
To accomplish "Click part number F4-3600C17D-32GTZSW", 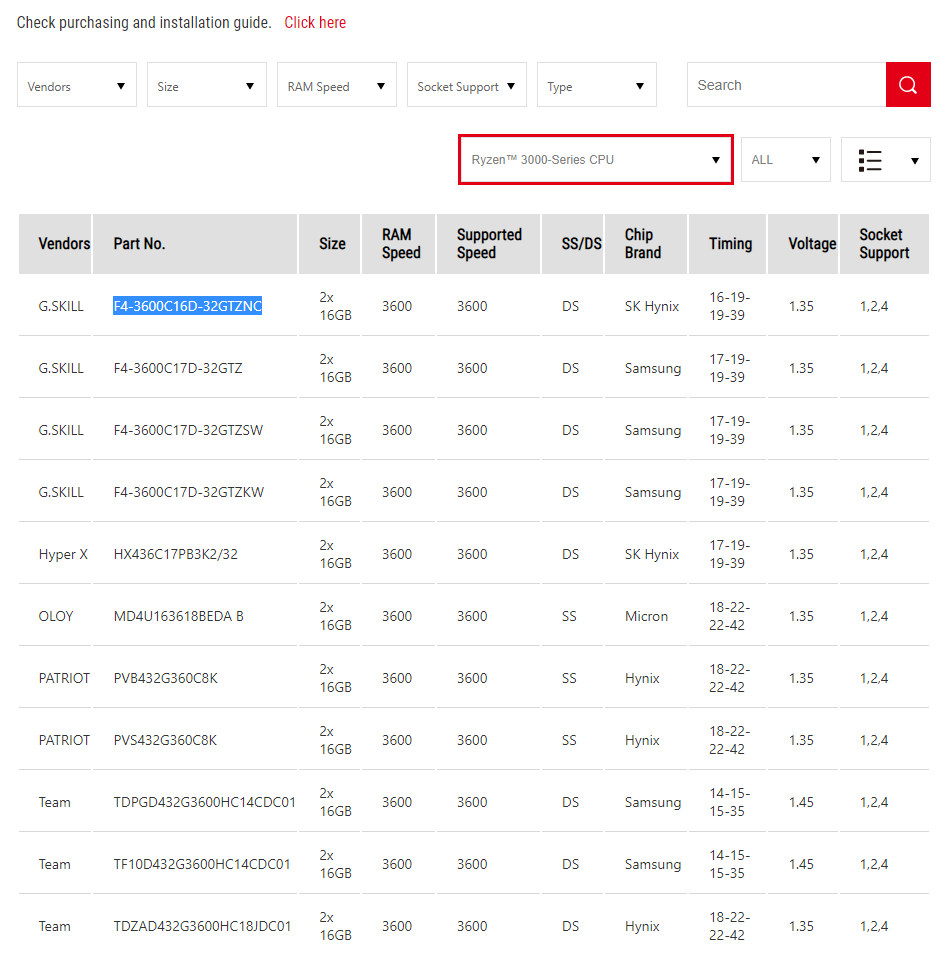I will (x=188, y=430).
